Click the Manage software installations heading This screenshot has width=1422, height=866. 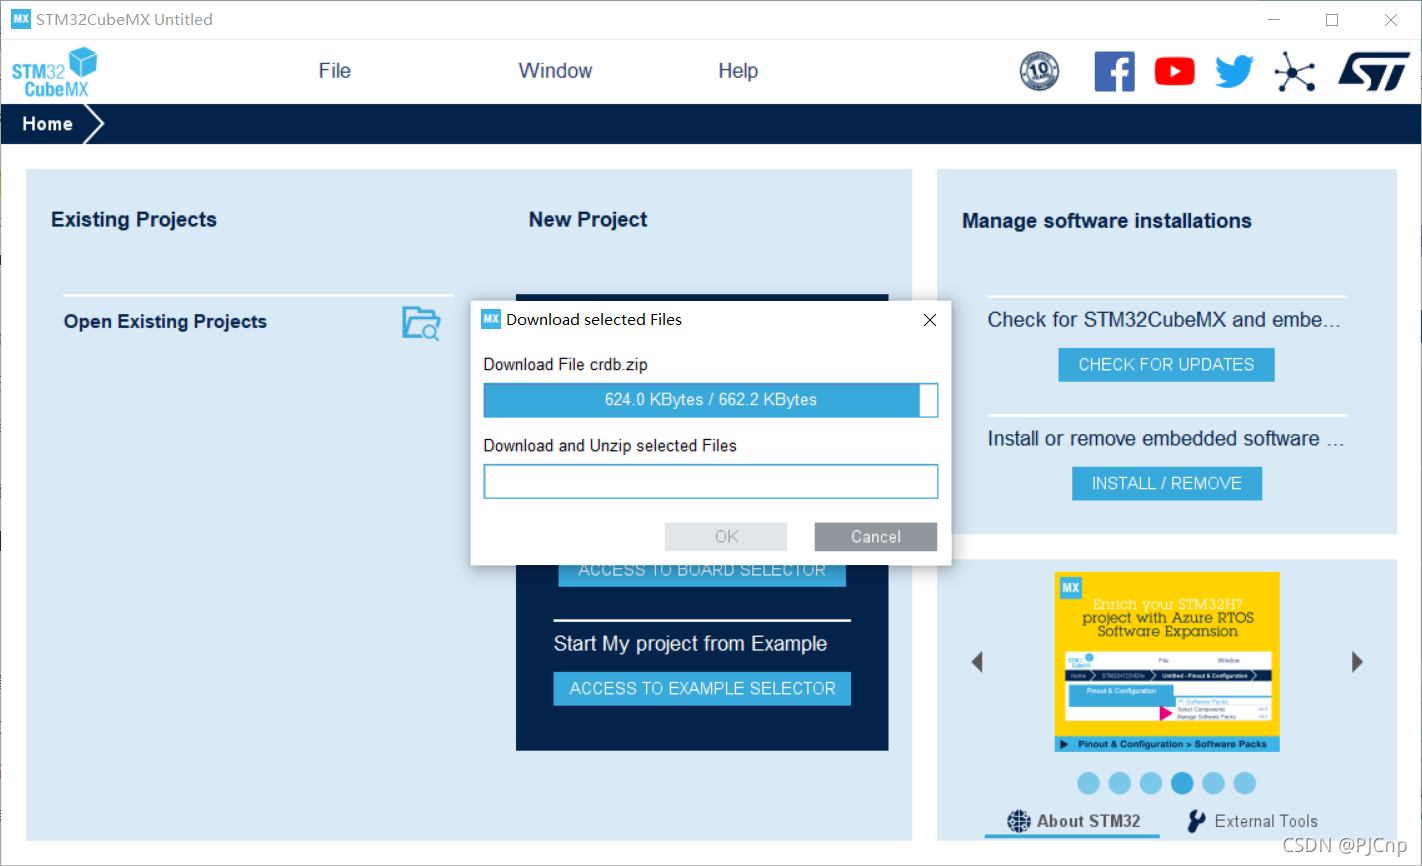1107,221
